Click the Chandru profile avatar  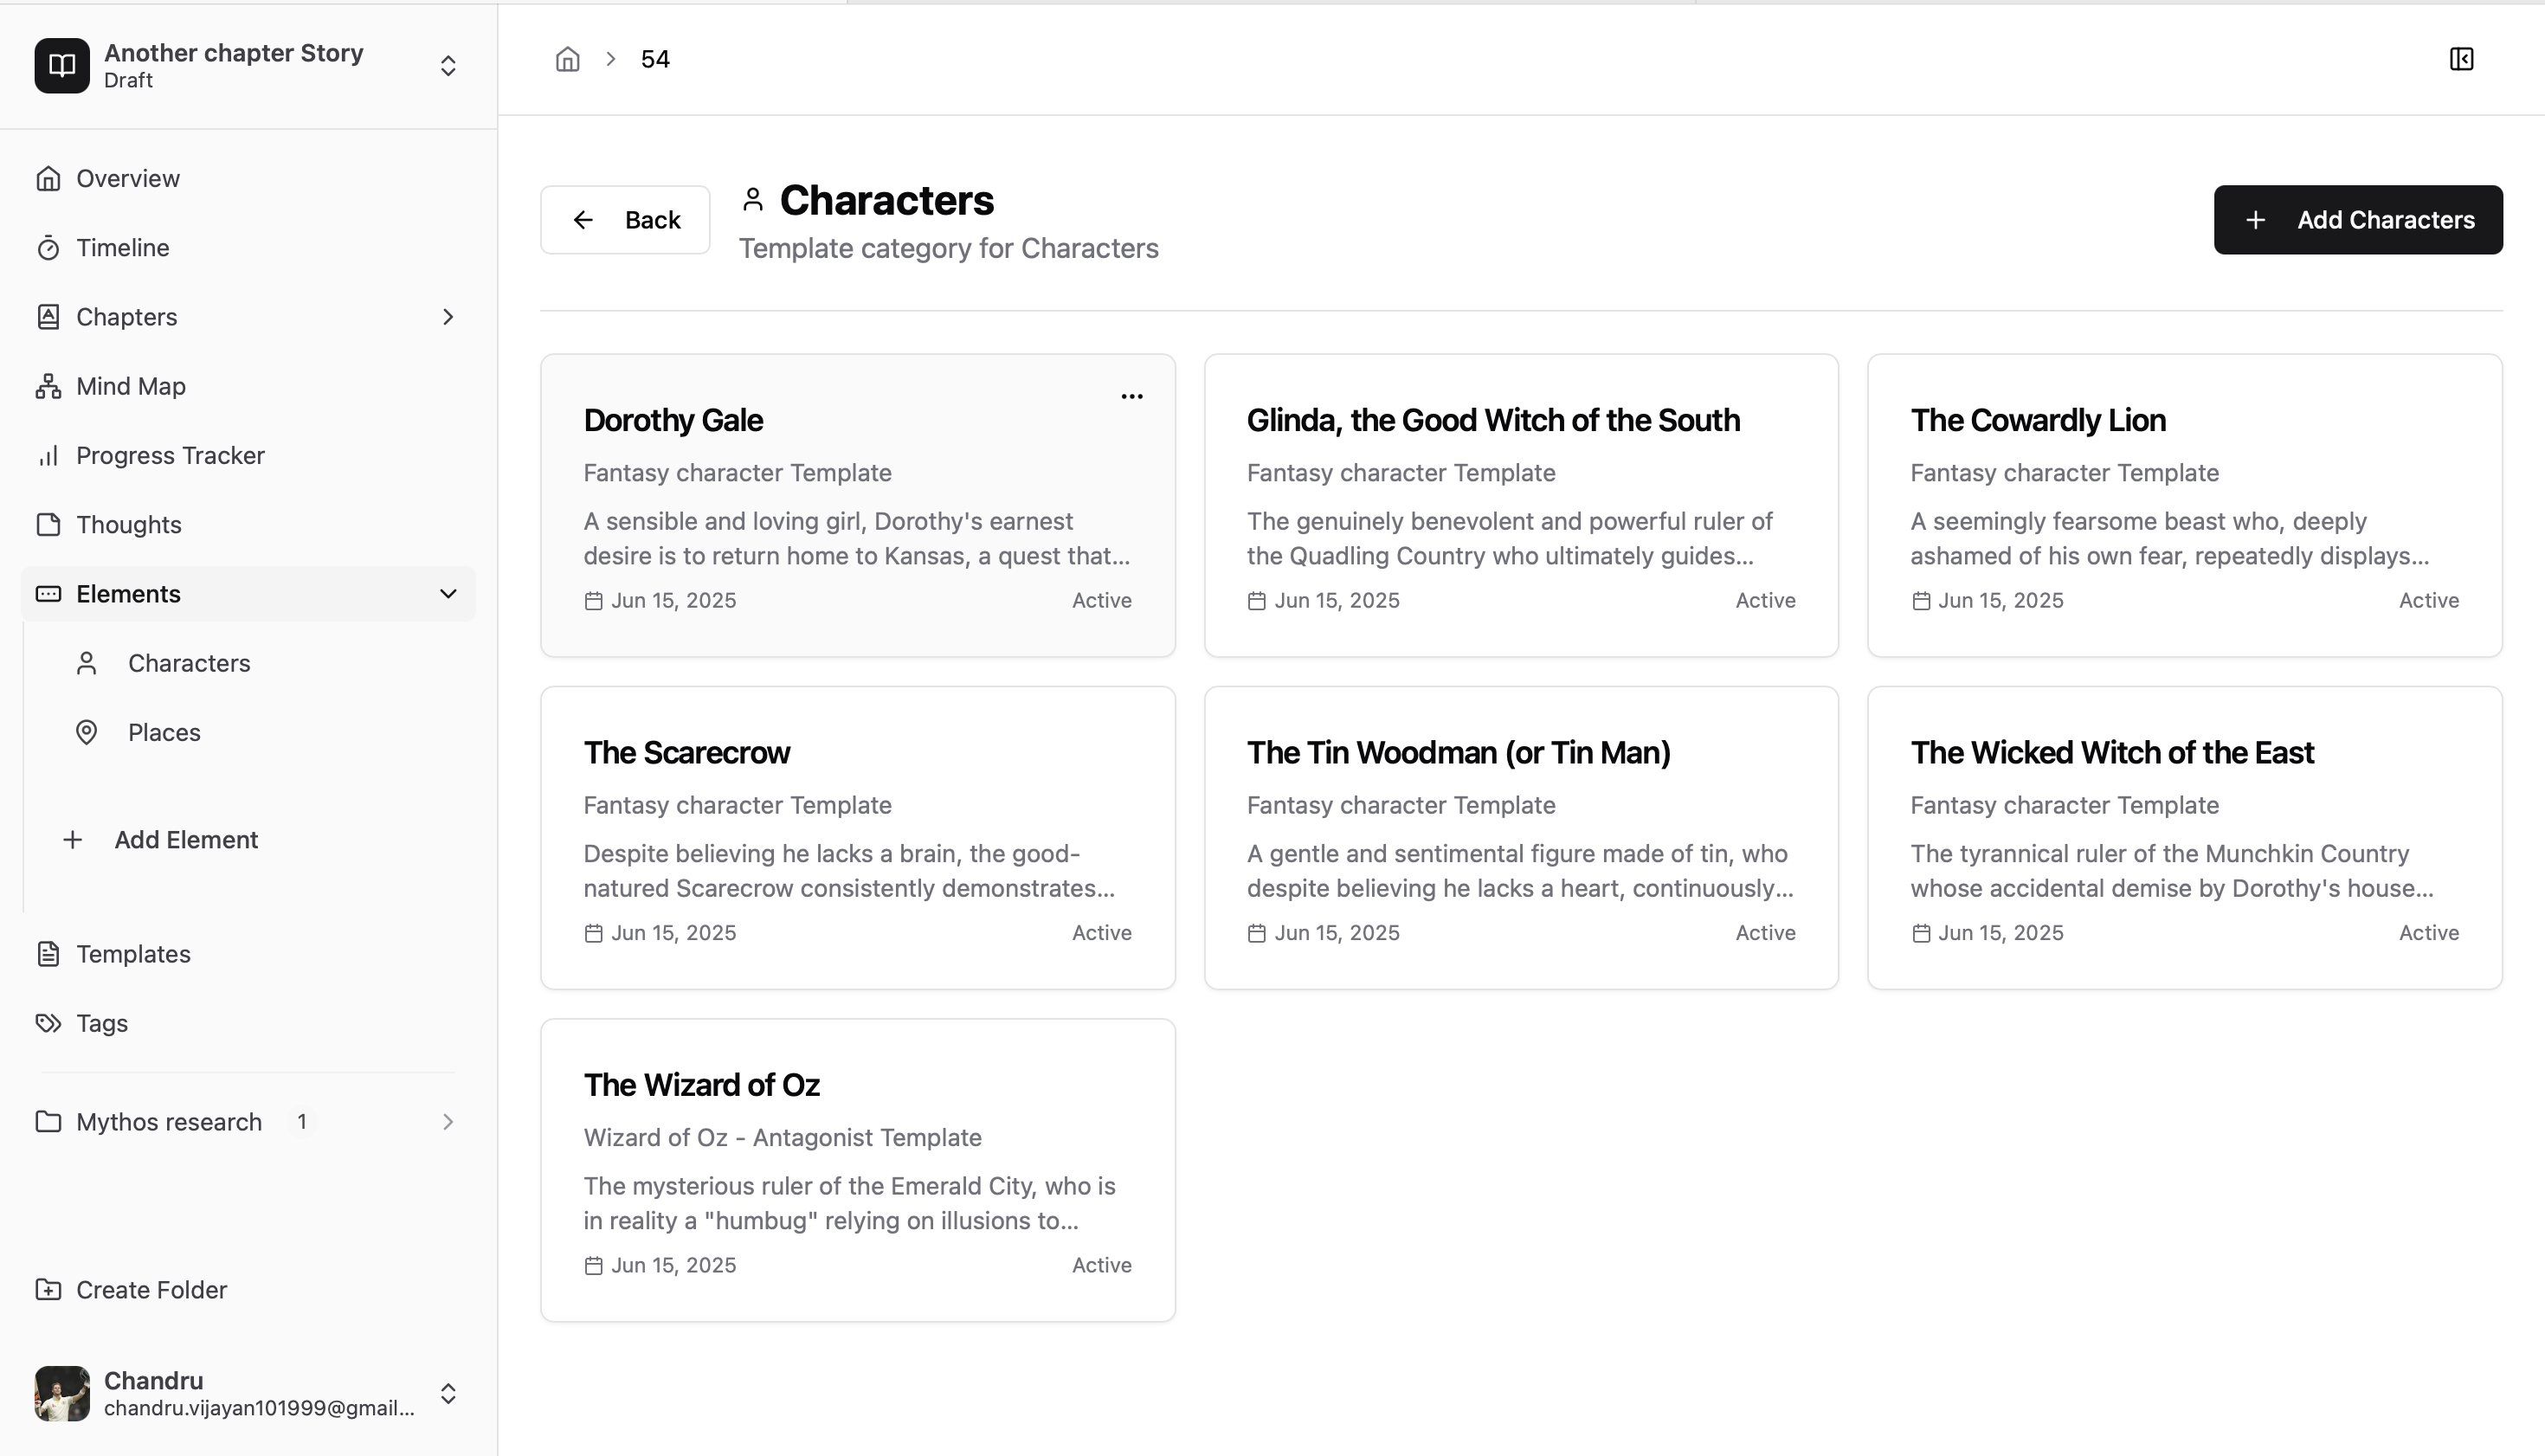62,1394
